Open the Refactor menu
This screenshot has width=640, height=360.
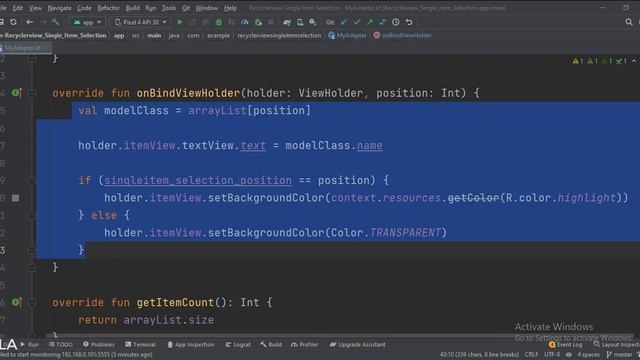(109, 8)
